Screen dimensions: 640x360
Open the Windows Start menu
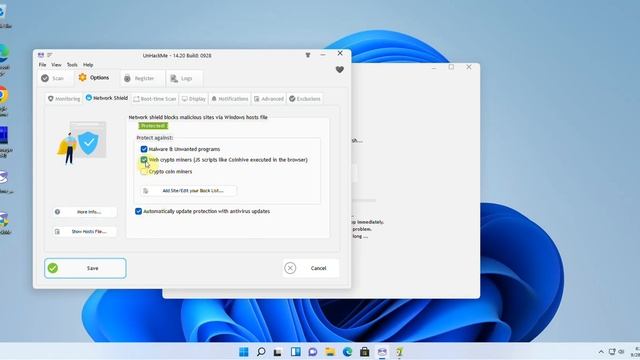tap(244, 352)
